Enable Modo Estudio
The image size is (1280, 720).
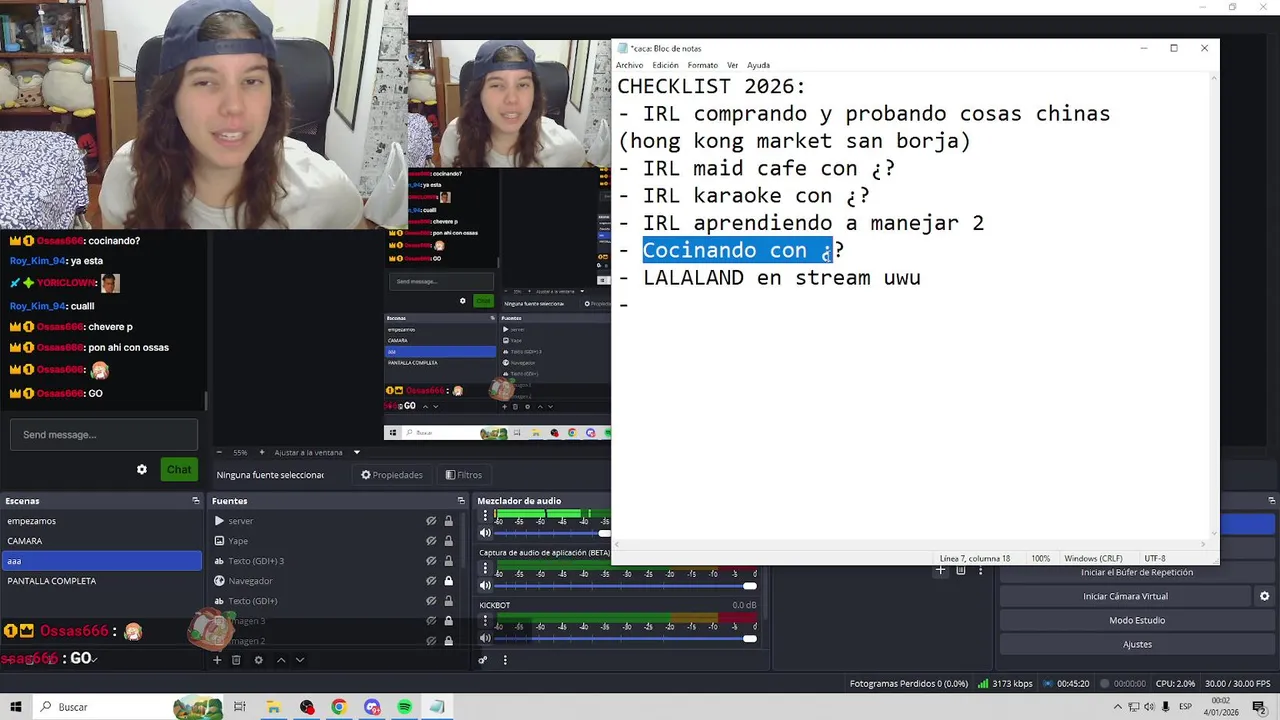pyautogui.click(x=1137, y=620)
